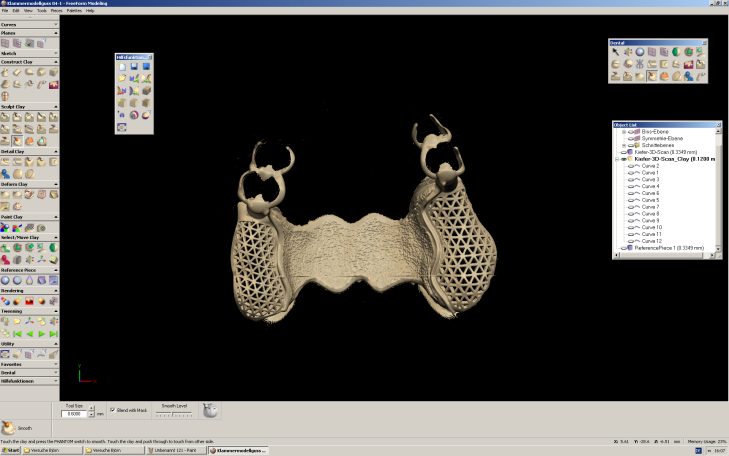Click the Windows Start button

(x=12, y=451)
